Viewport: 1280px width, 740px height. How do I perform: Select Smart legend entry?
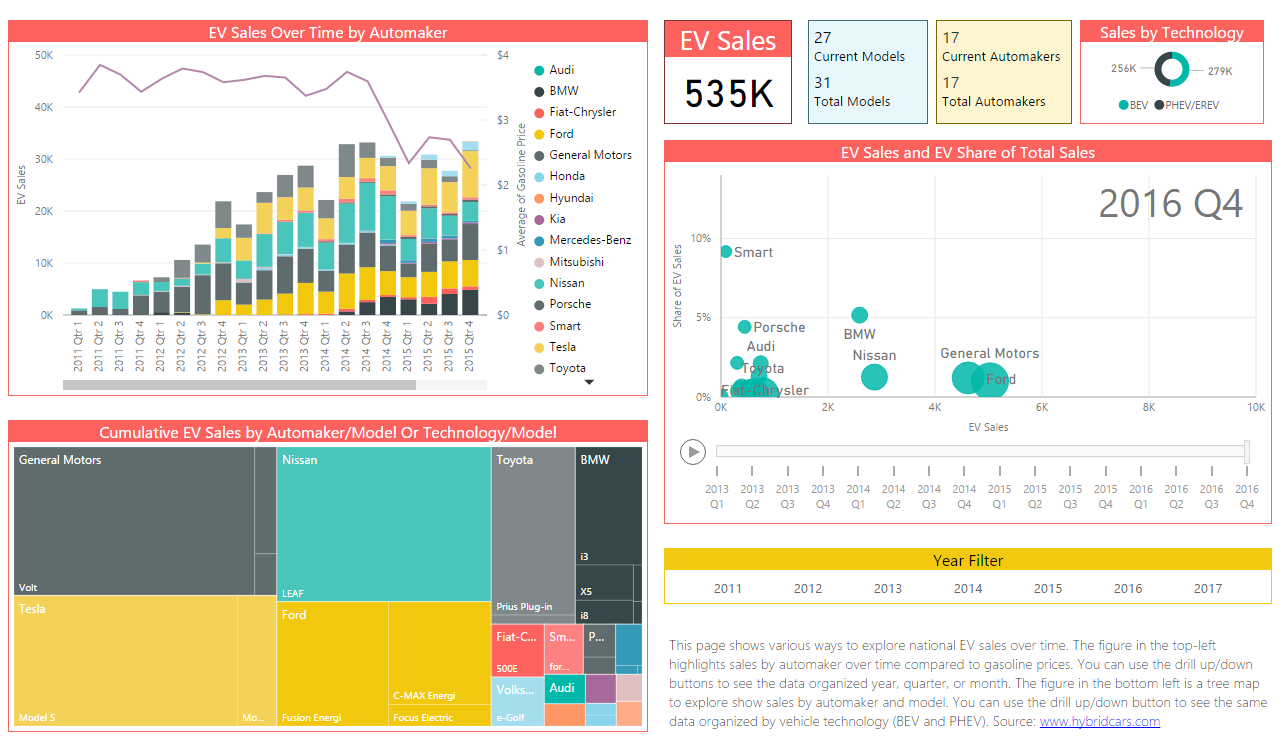click(x=558, y=326)
